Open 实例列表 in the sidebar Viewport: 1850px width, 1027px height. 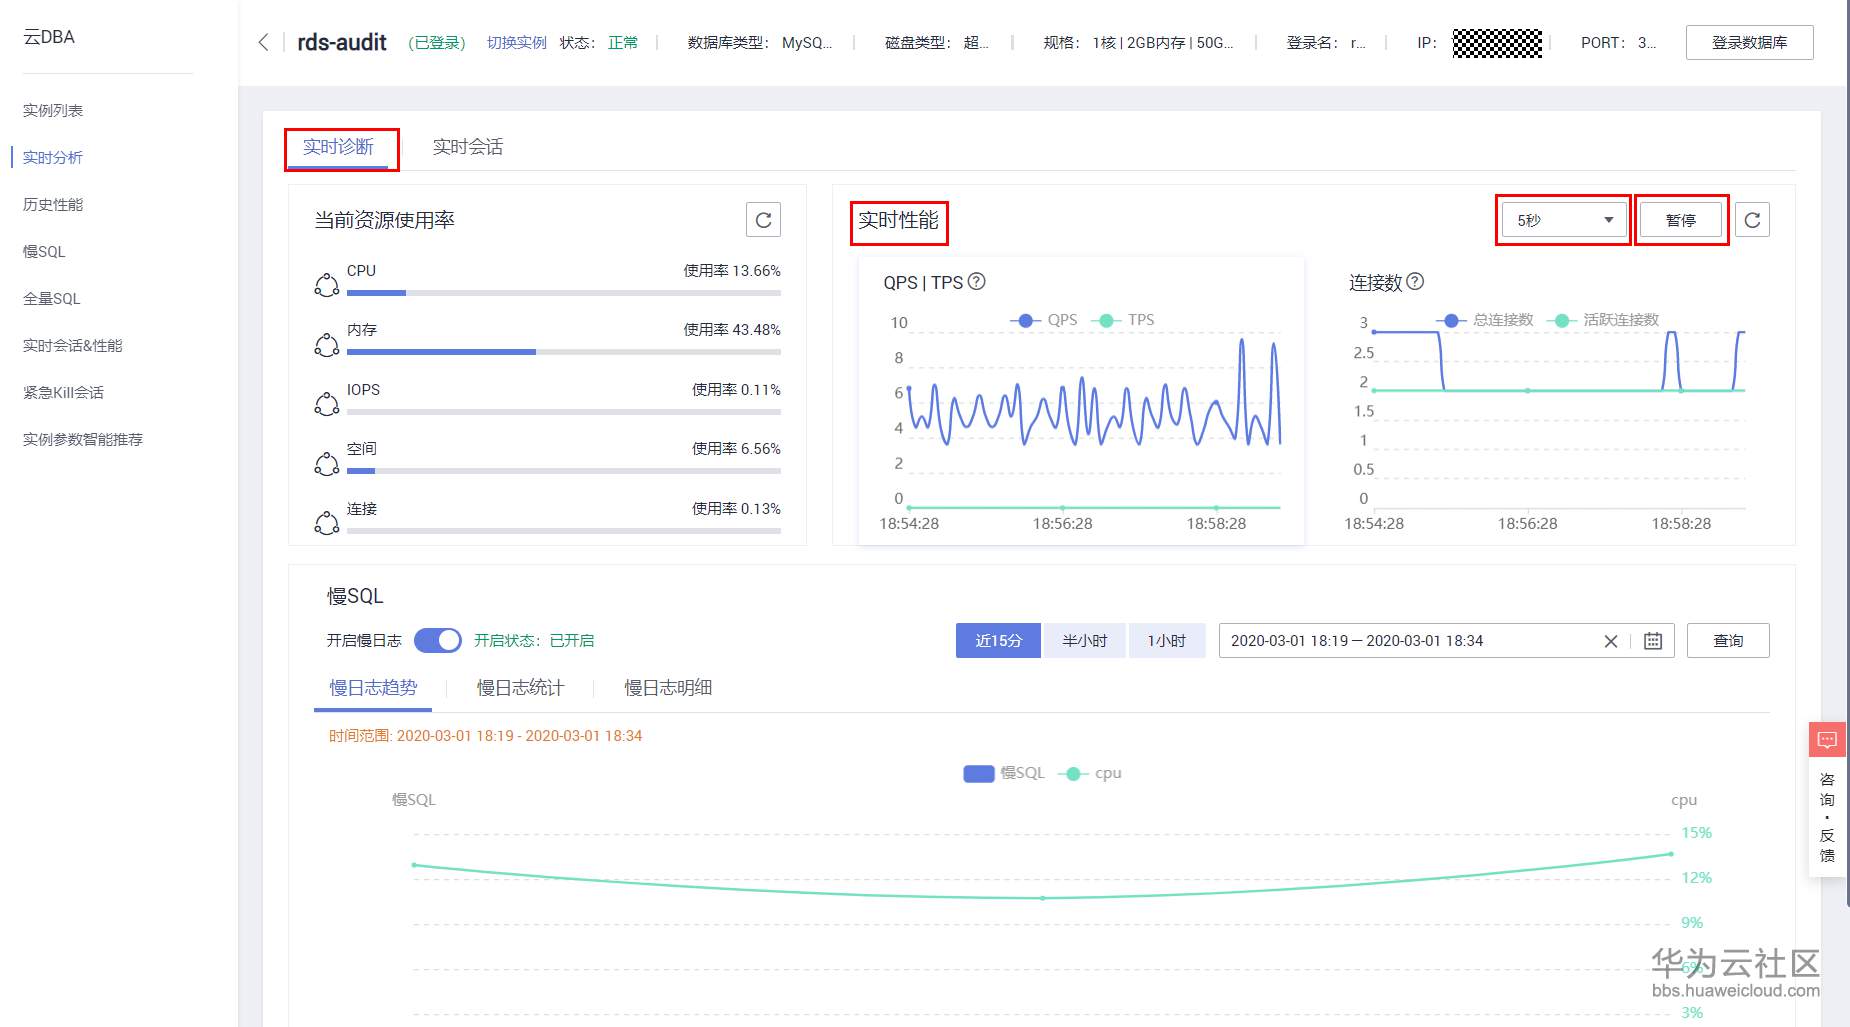(x=53, y=110)
